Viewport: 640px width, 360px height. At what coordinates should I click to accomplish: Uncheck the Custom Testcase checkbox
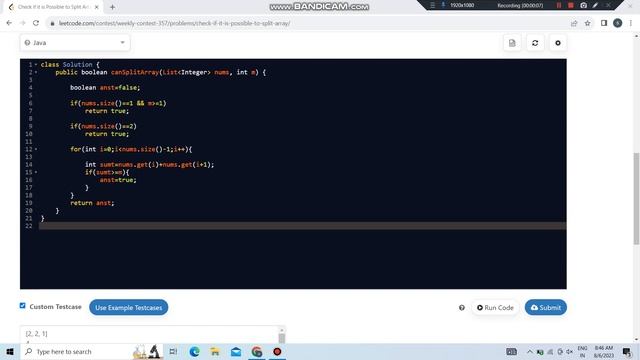22,306
